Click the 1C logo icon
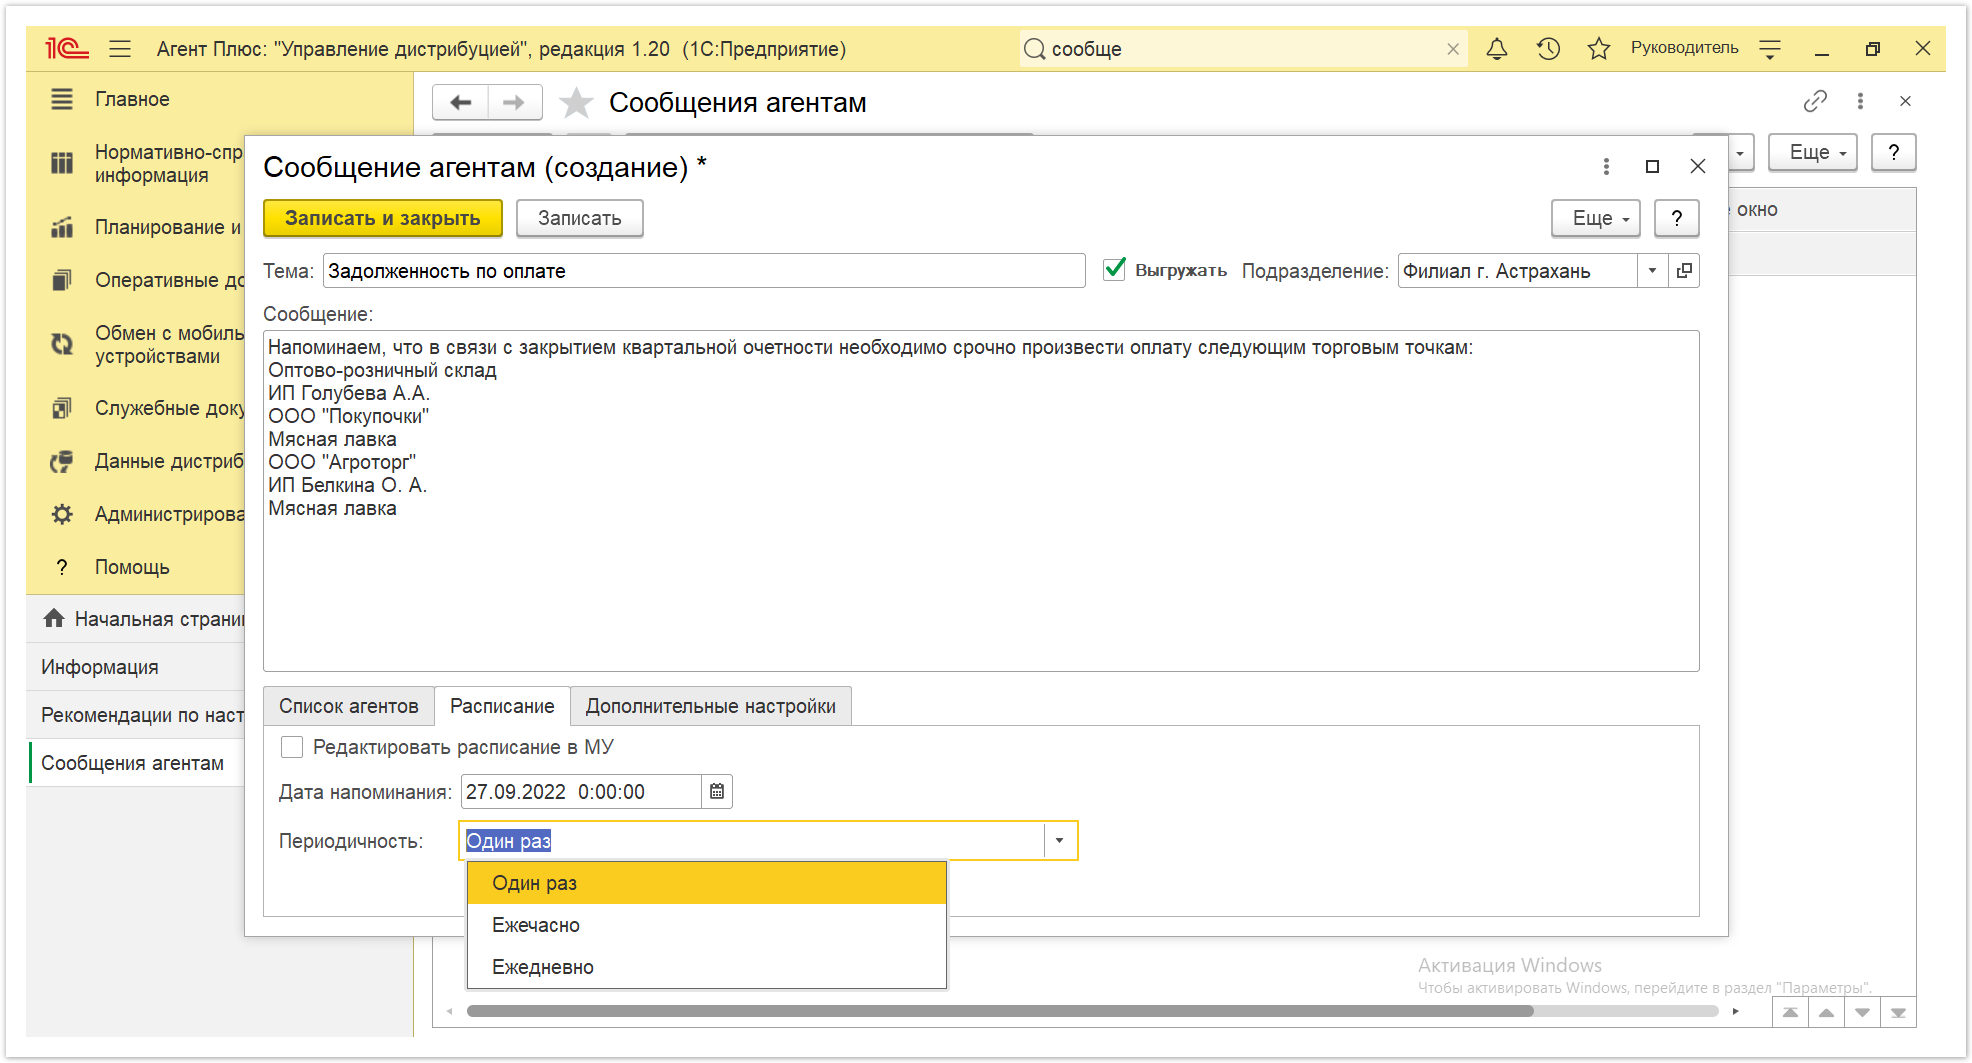This screenshot has width=1972, height=1063. click(66, 48)
